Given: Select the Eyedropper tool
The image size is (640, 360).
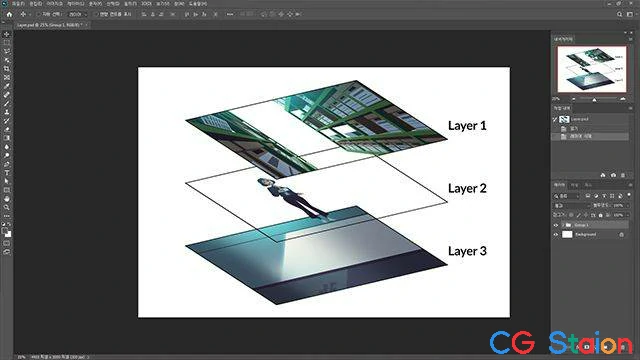Looking at the screenshot, I should [x=7, y=86].
